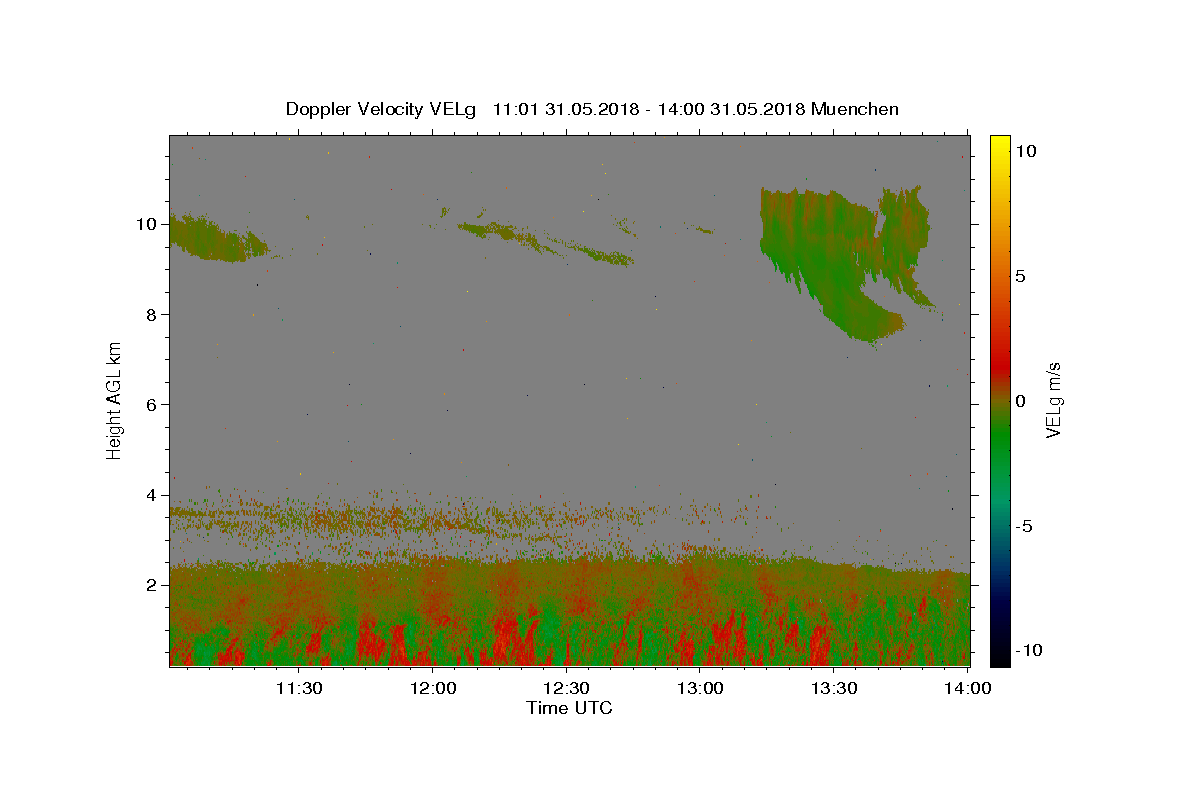Click the height axis label 6
Image resolution: width=1200 pixels, height=800 pixels.
click(x=153, y=404)
